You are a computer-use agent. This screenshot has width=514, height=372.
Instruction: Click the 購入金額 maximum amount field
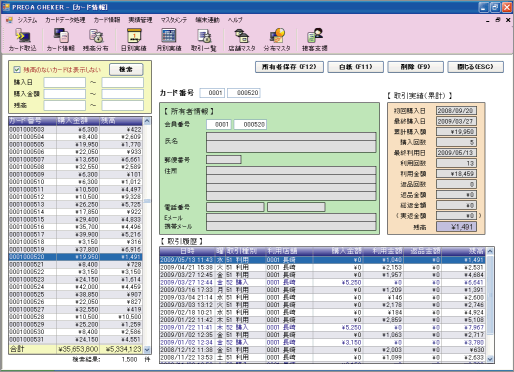[123, 94]
